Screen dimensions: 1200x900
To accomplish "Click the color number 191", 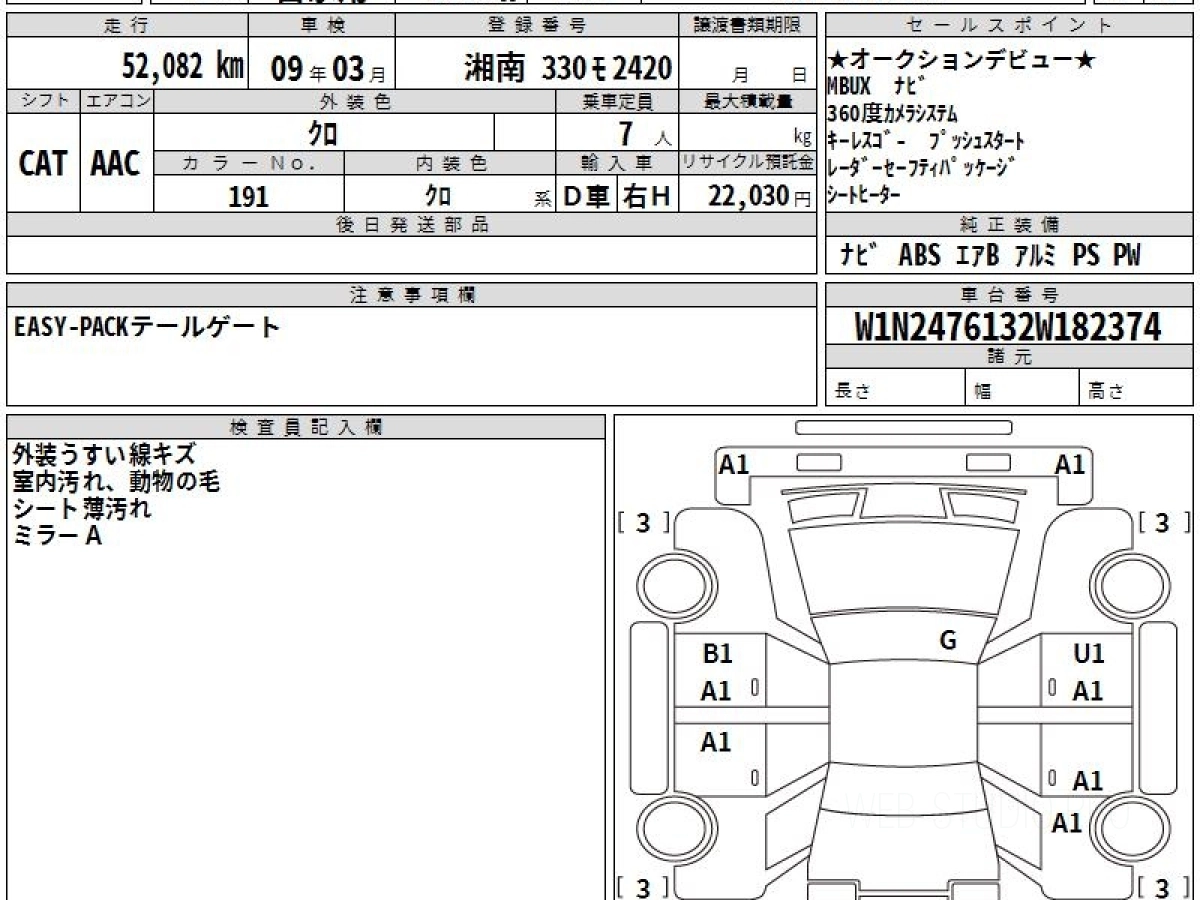I will click(x=249, y=196).
